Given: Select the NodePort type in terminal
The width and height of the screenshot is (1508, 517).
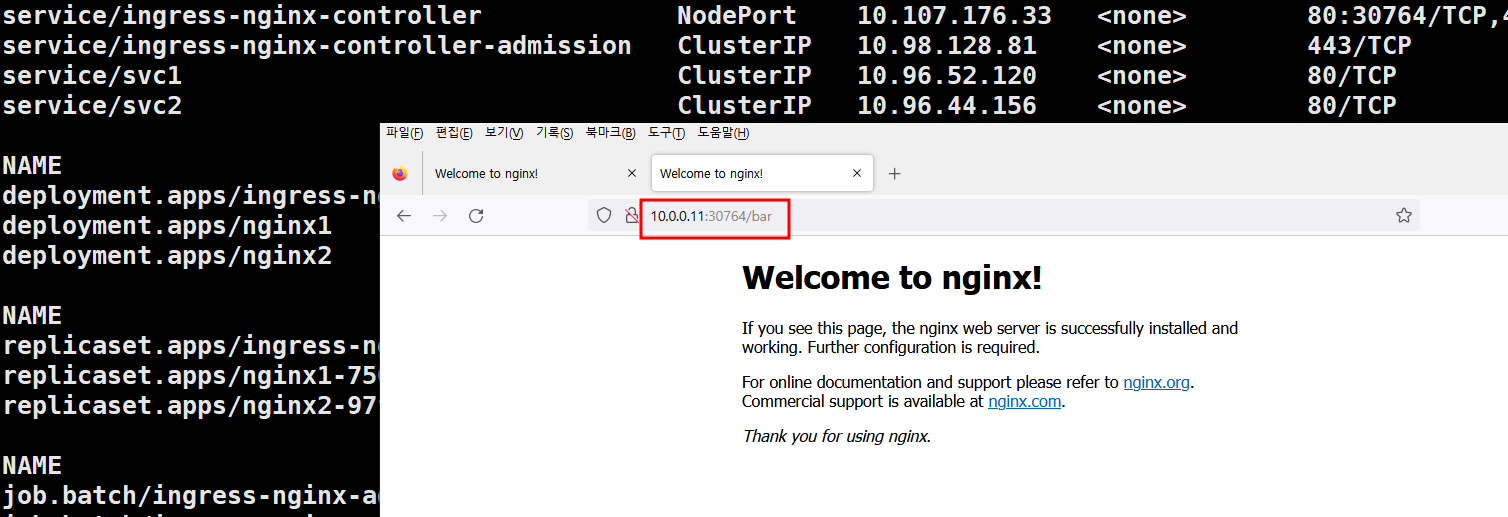Looking at the screenshot, I should [737, 16].
